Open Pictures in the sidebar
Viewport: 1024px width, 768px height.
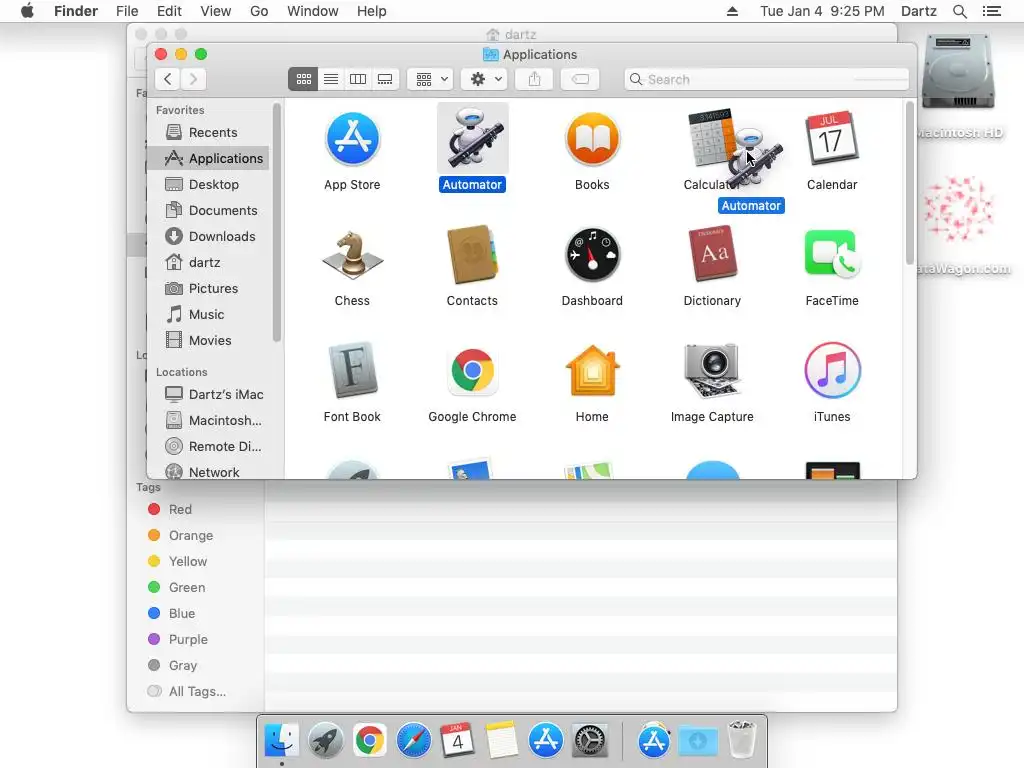208,289
